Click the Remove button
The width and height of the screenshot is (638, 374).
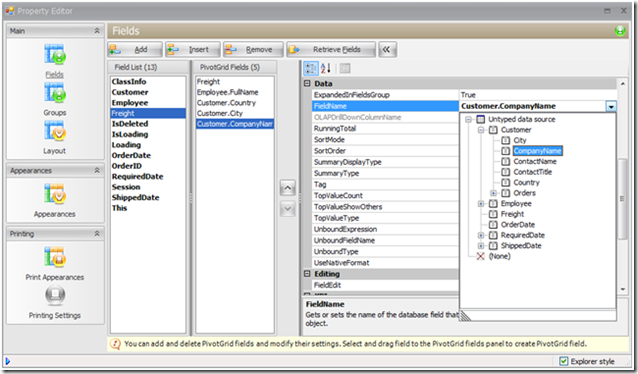(253, 50)
